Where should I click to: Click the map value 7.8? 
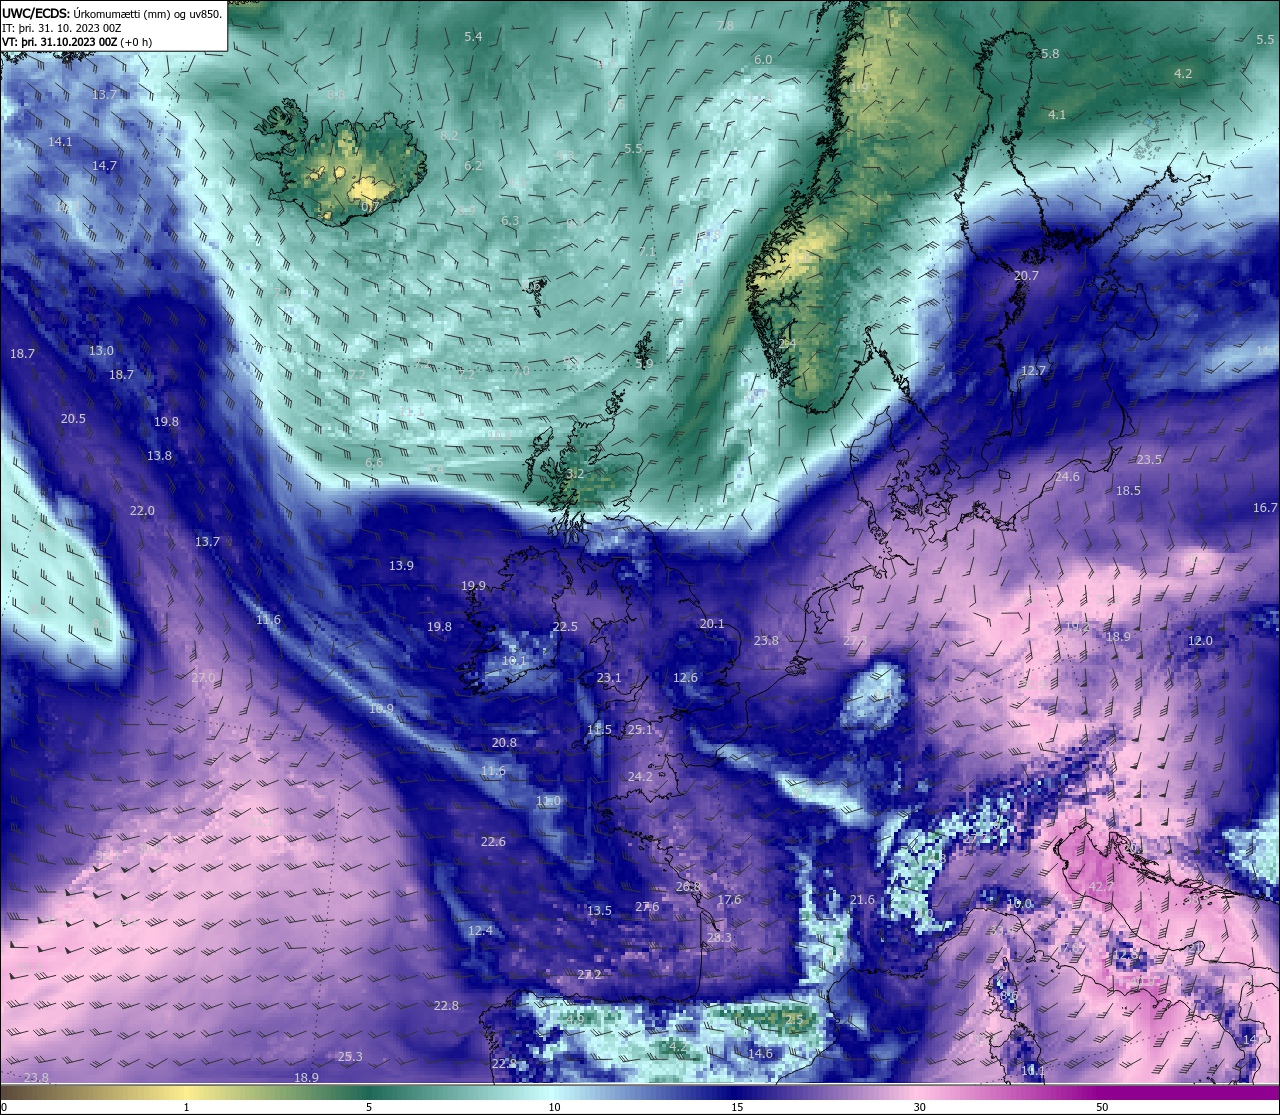point(725,25)
